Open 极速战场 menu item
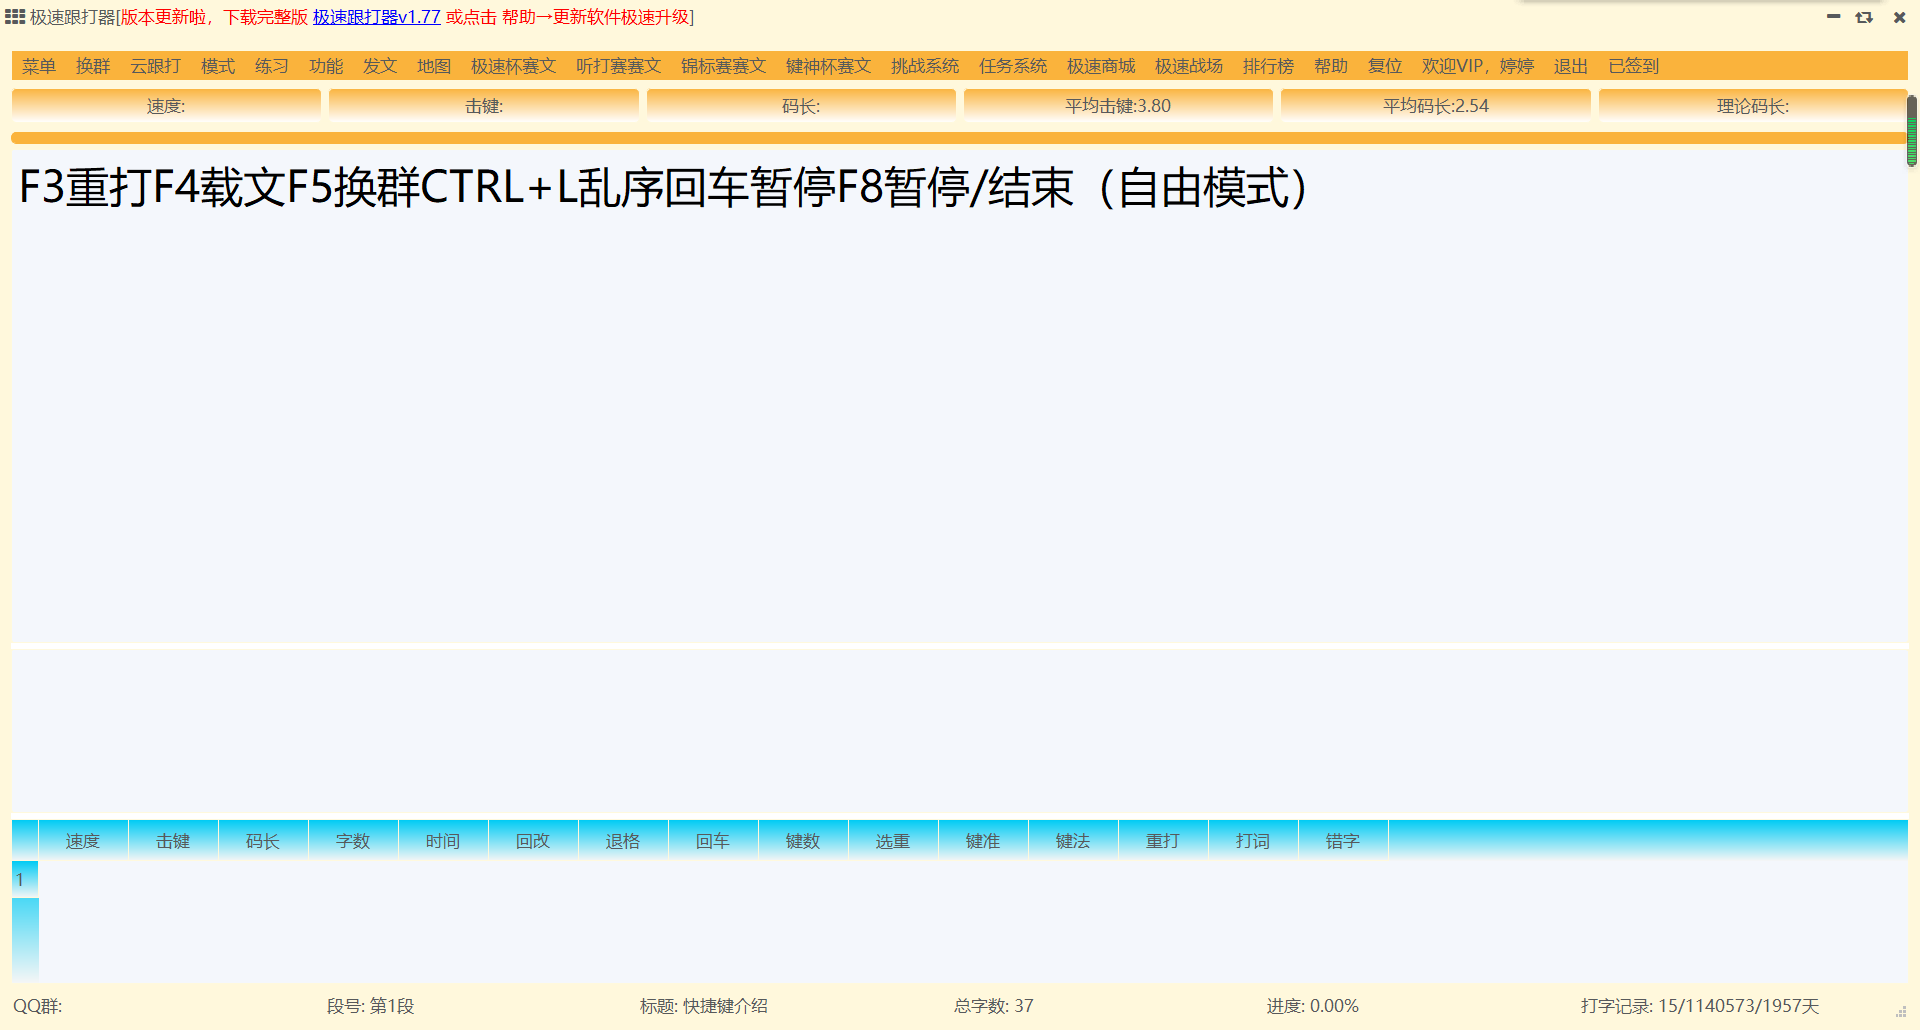 [x=1189, y=66]
